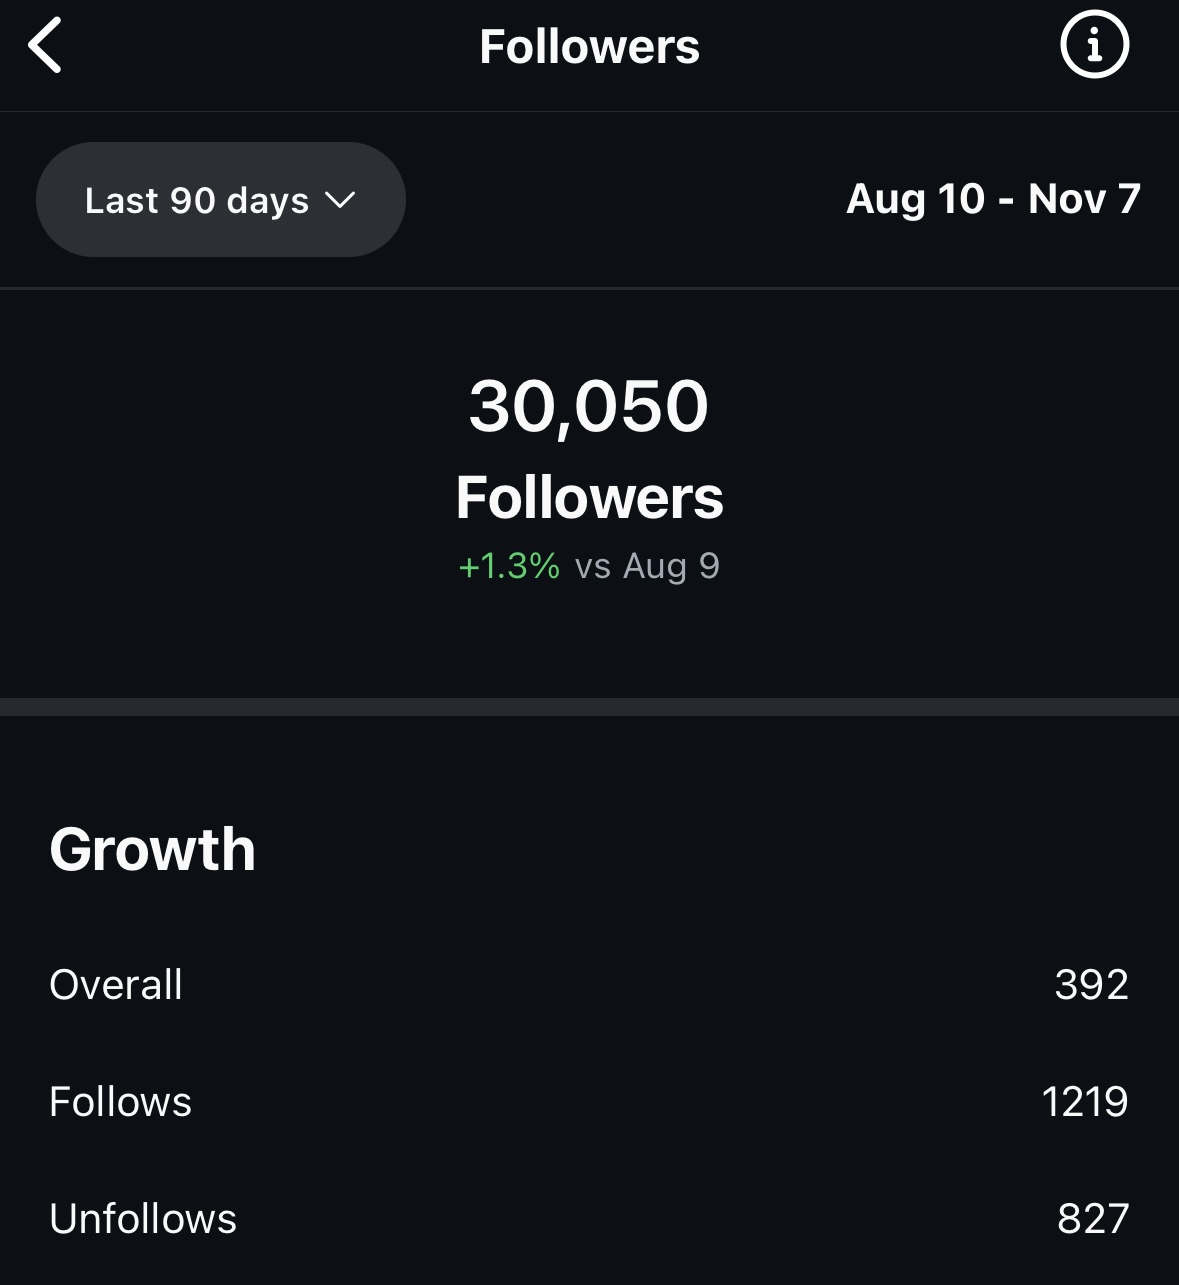The image size is (1179, 1285).
Task: Tap the 30,050 follower count
Action: (589, 406)
